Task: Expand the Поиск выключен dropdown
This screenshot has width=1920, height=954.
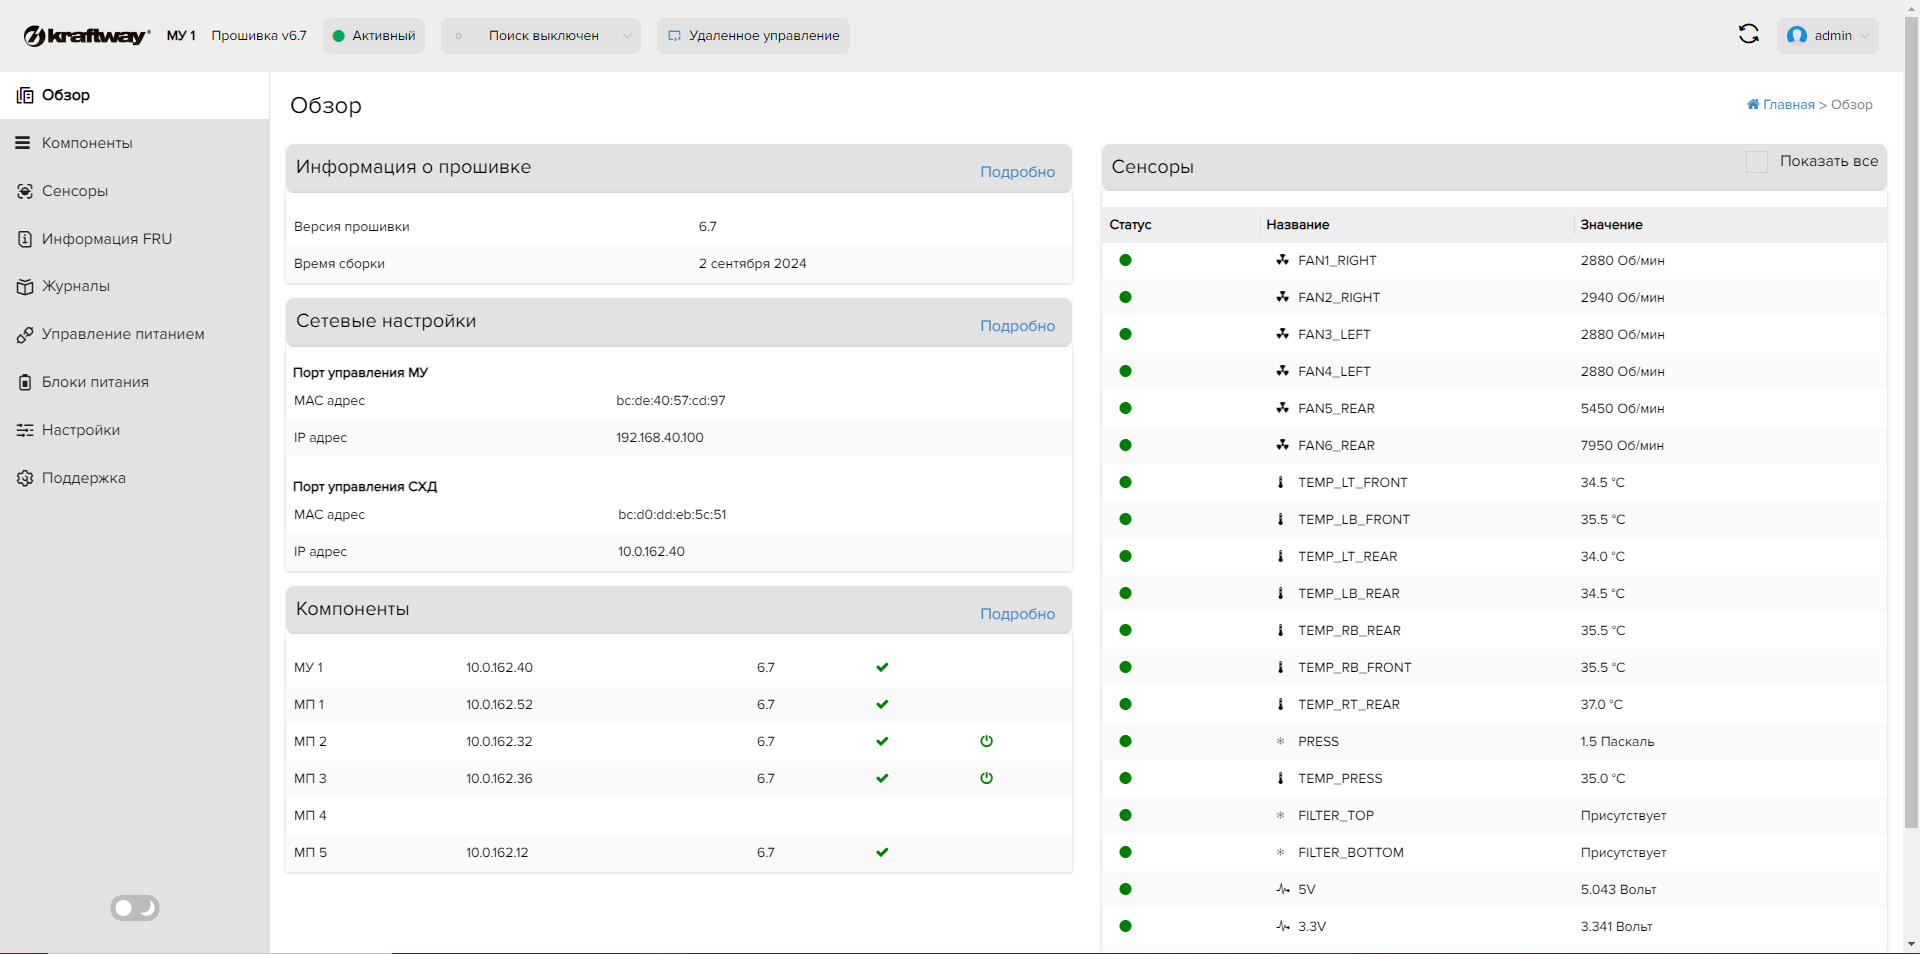Action: pos(541,36)
